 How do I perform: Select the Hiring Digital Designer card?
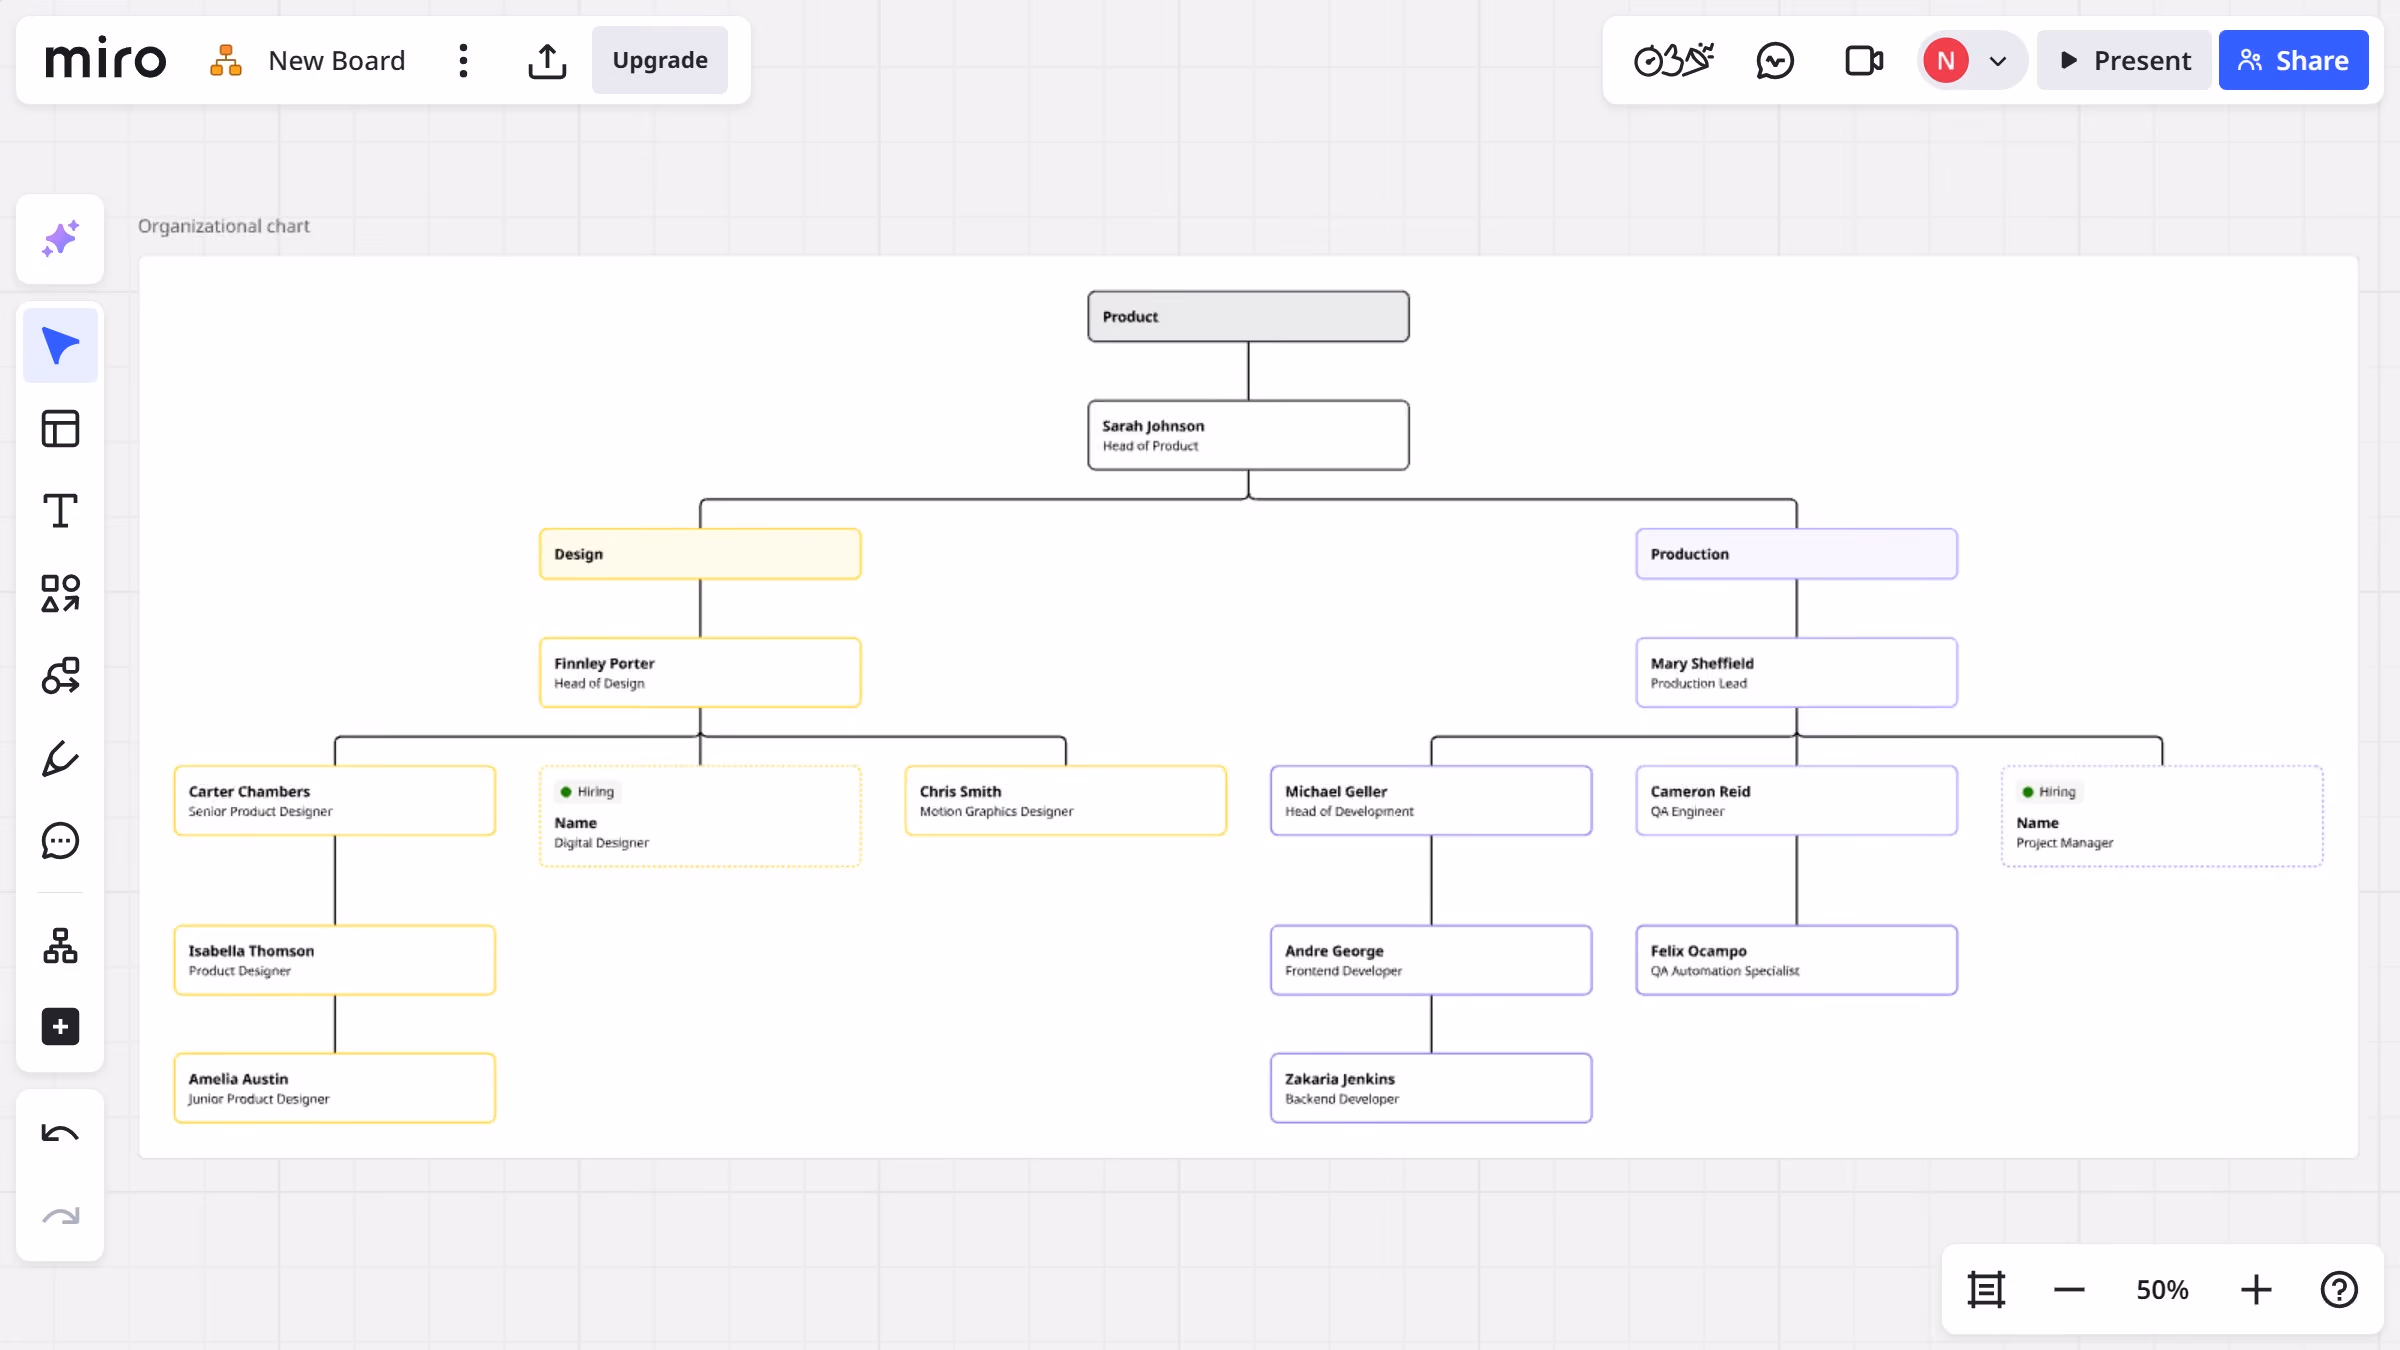tap(700, 816)
